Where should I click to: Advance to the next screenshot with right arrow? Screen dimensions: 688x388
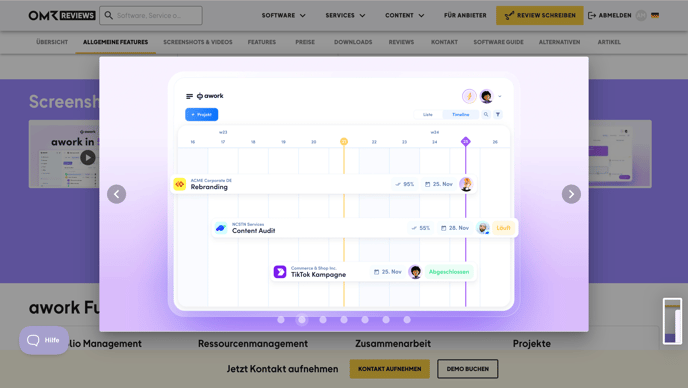tap(571, 194)
